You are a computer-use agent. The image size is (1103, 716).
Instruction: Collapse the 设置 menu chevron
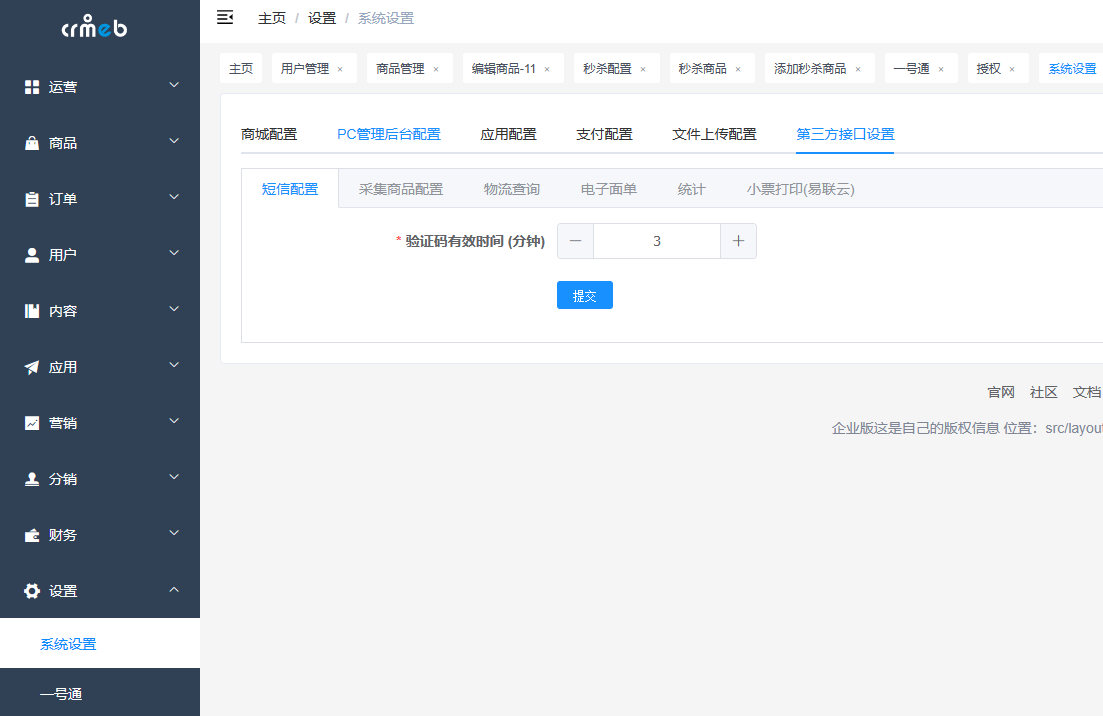pos(174,589)
